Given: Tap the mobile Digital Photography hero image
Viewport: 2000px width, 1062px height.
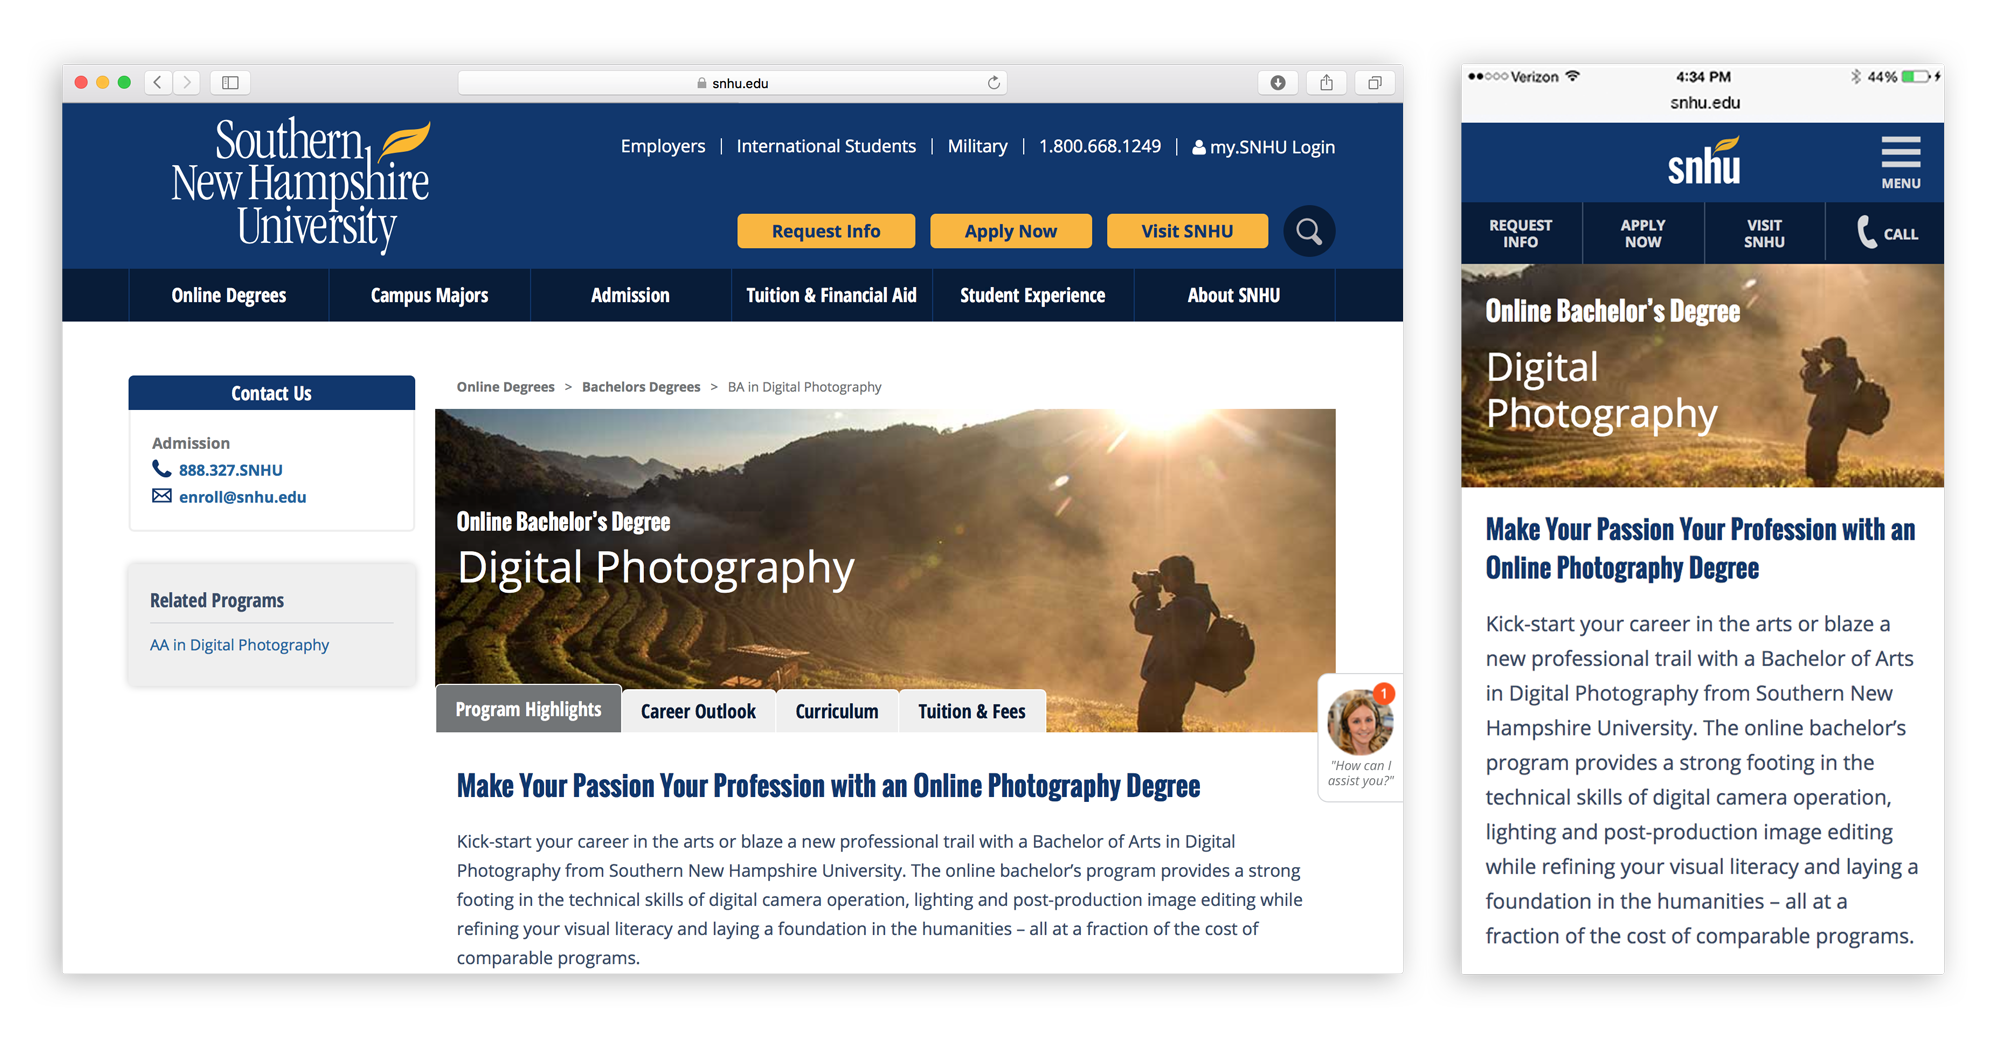Looking at the screenshot, I should (1702, 376).
